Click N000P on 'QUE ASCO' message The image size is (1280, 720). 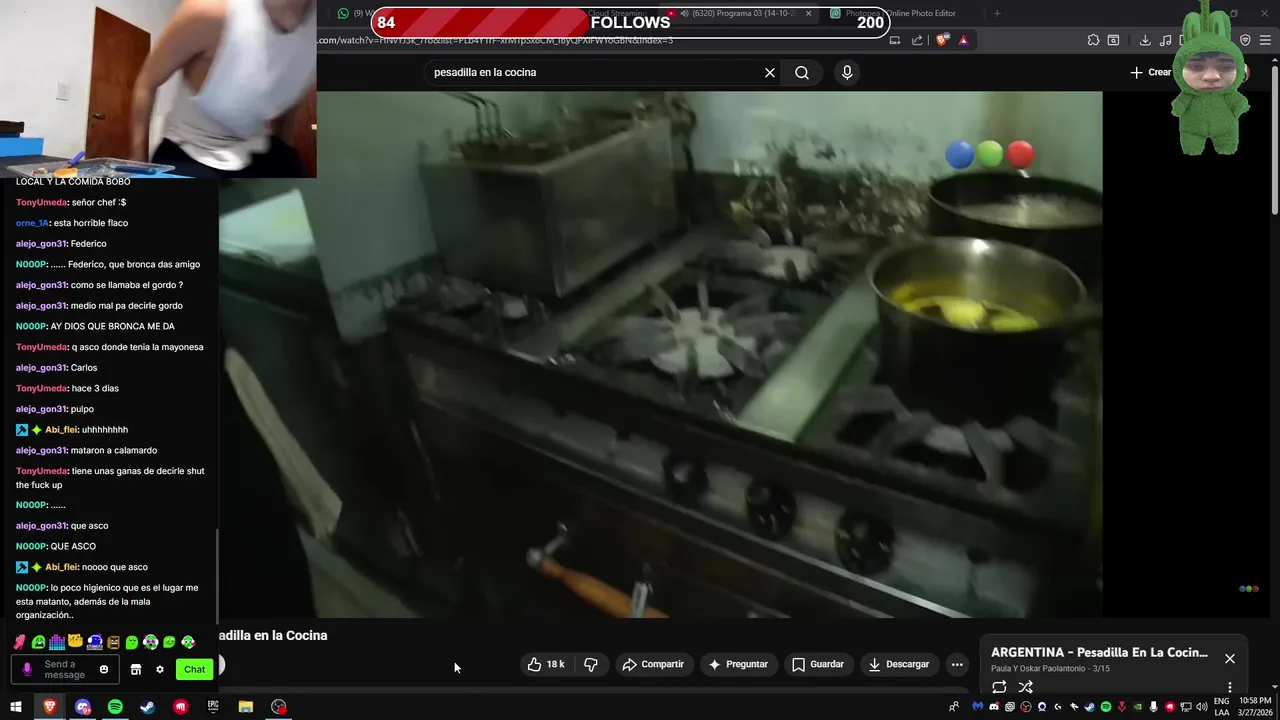coord(31,546)
